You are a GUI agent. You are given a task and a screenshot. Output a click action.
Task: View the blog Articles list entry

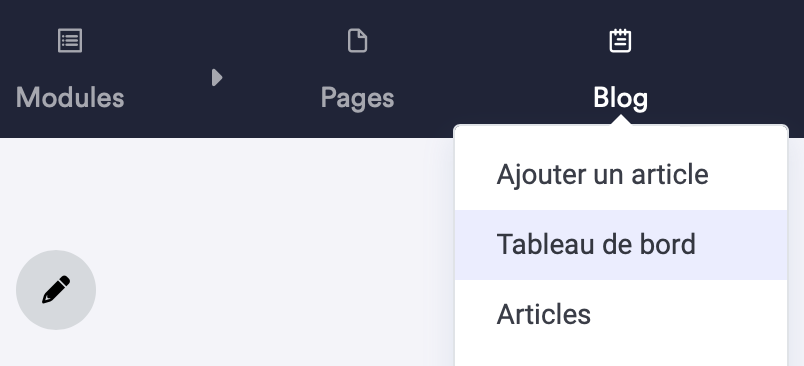point(544,314)
